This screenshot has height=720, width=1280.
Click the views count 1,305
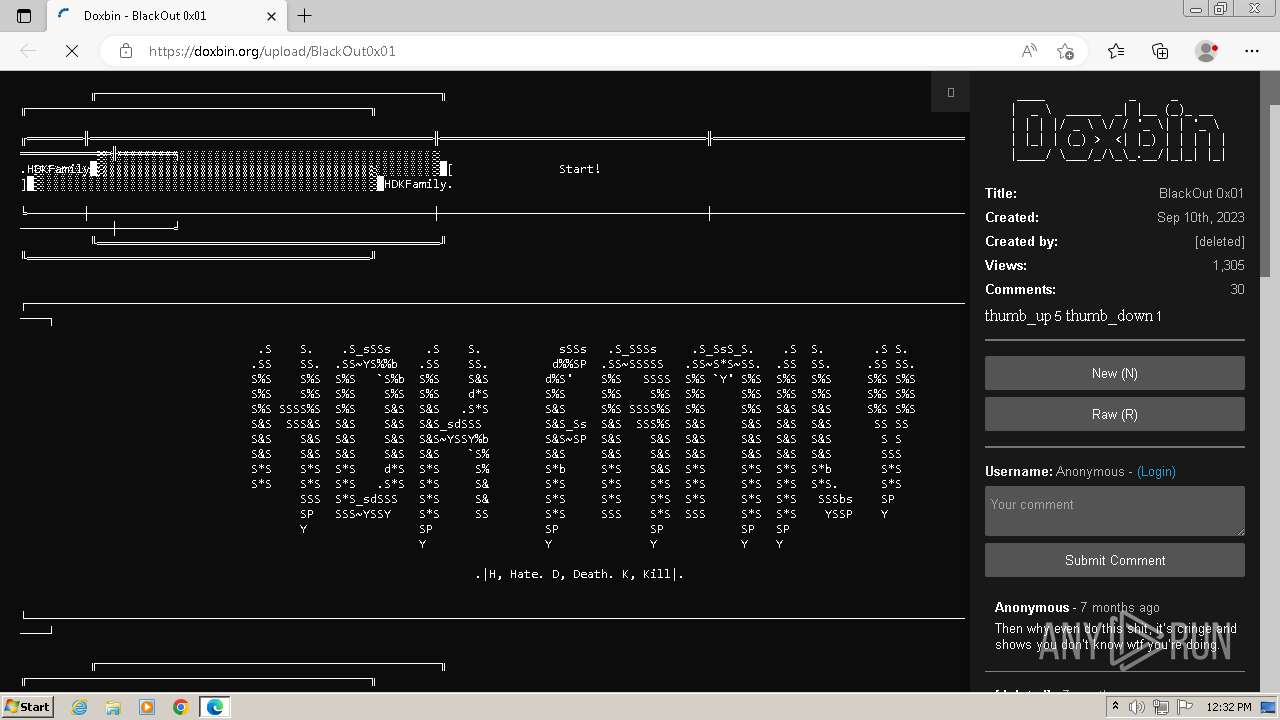(1228, 265)
